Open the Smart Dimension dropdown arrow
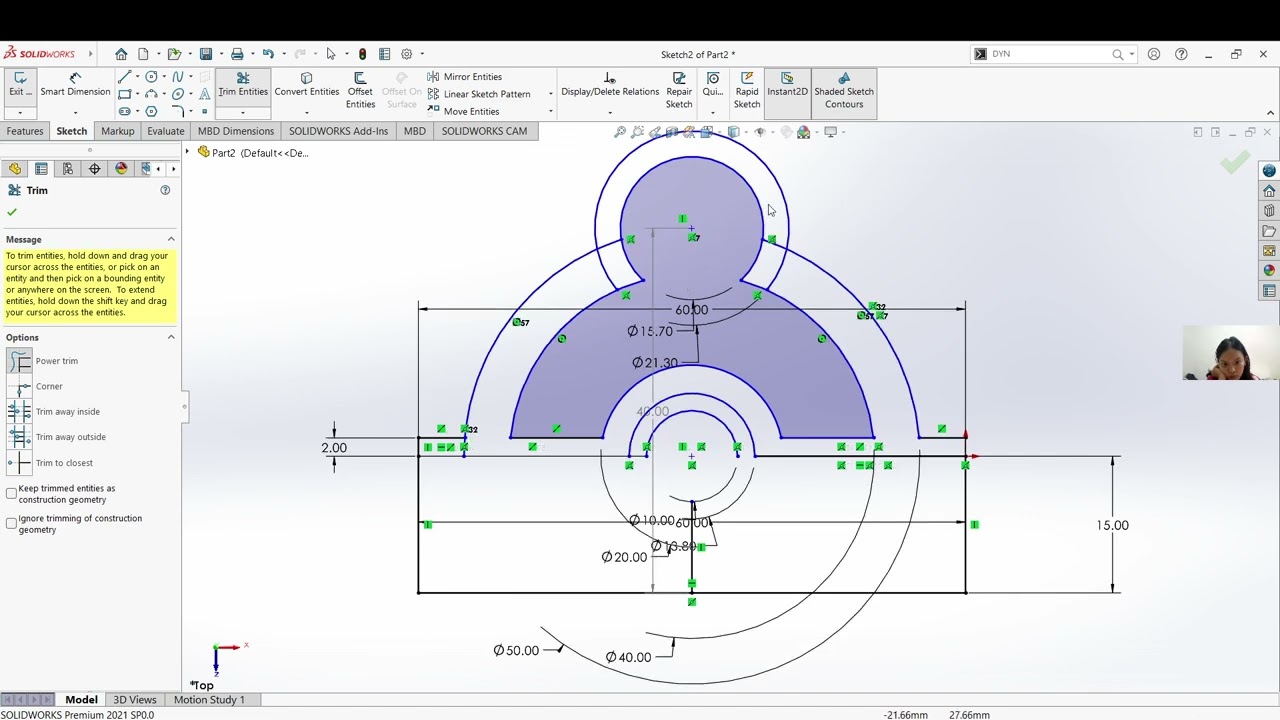The image size is (1280, 720). [75, 112]
